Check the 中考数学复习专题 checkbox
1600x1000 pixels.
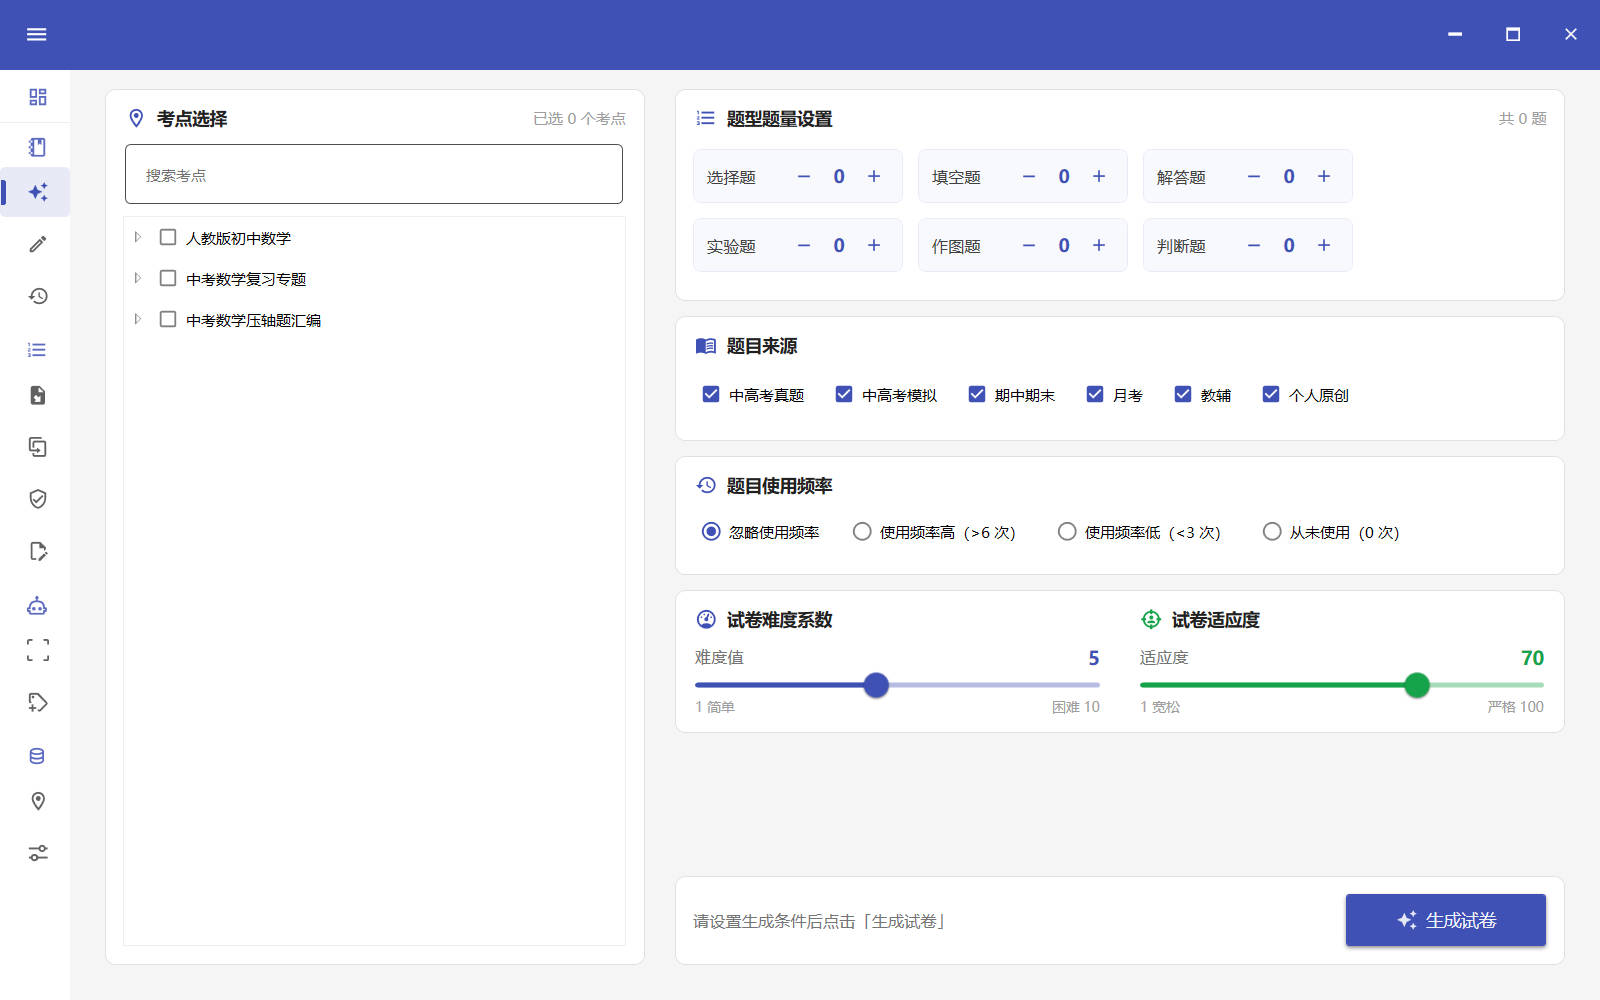click(x=168, y=278)
